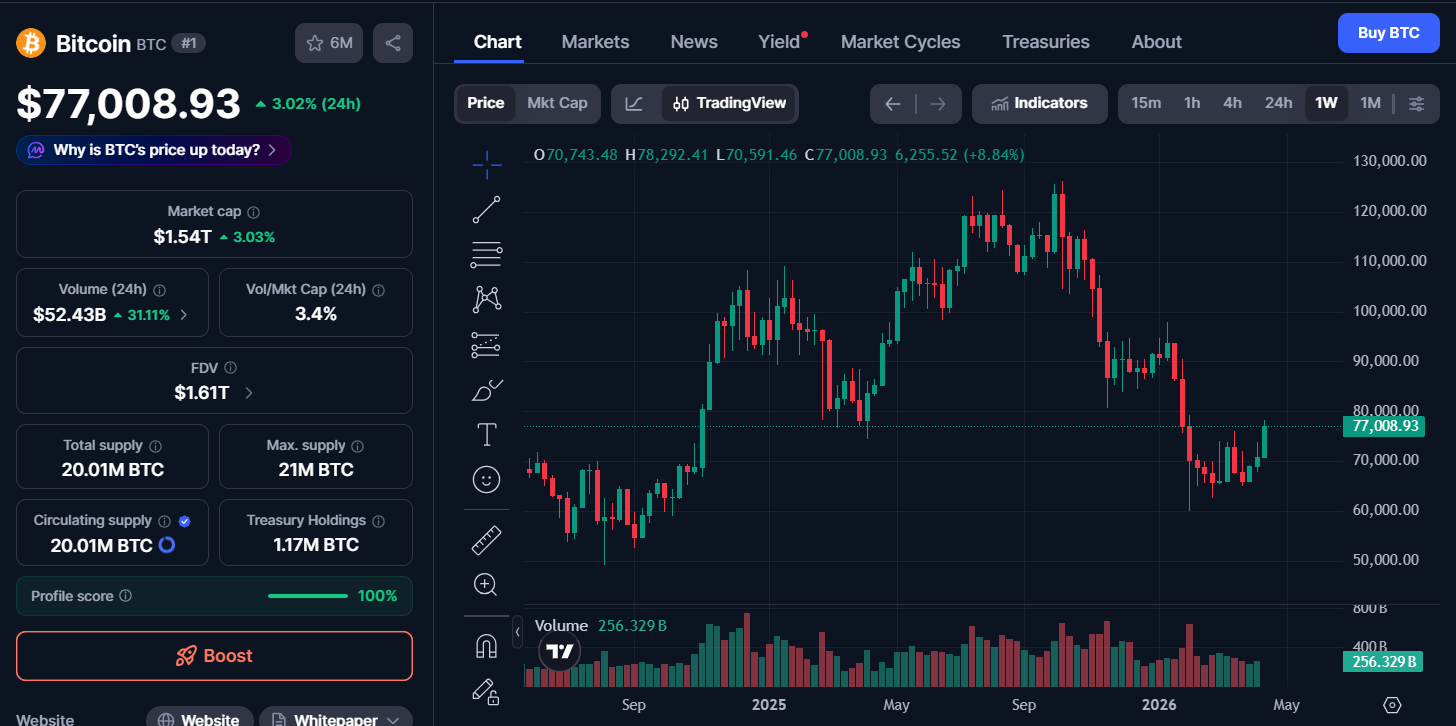The height and width of the screenshot is (726, 1456).
Task: Click the $77,008.93 headline price
Action: tap(128, 104)
